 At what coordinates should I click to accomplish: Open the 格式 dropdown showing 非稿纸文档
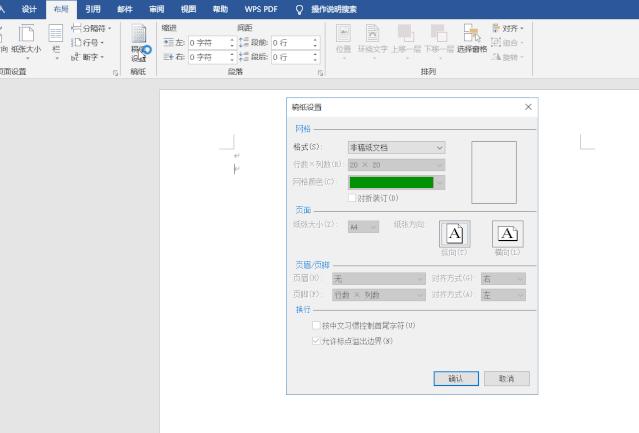point(397,147)
